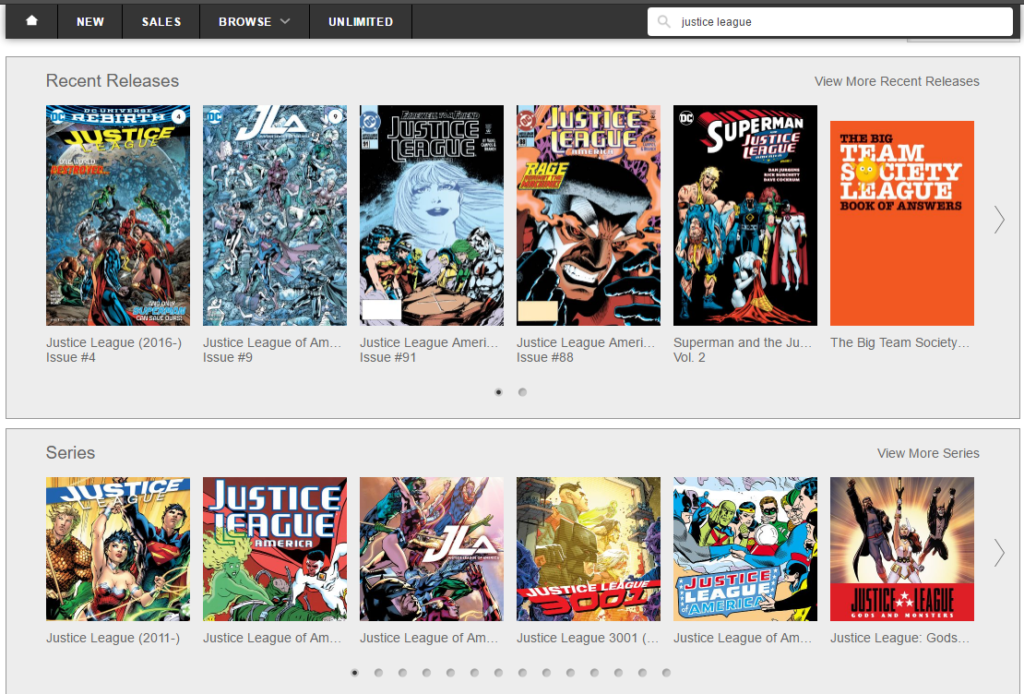Expand the Browse dropdown menu
This screenshot has height=694, width=1024.
point(254,21)
